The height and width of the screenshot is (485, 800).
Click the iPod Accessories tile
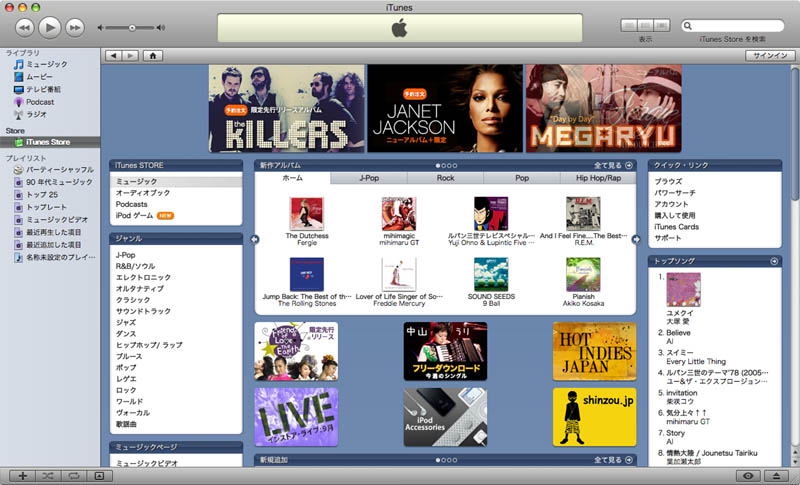tap(445, 417)
